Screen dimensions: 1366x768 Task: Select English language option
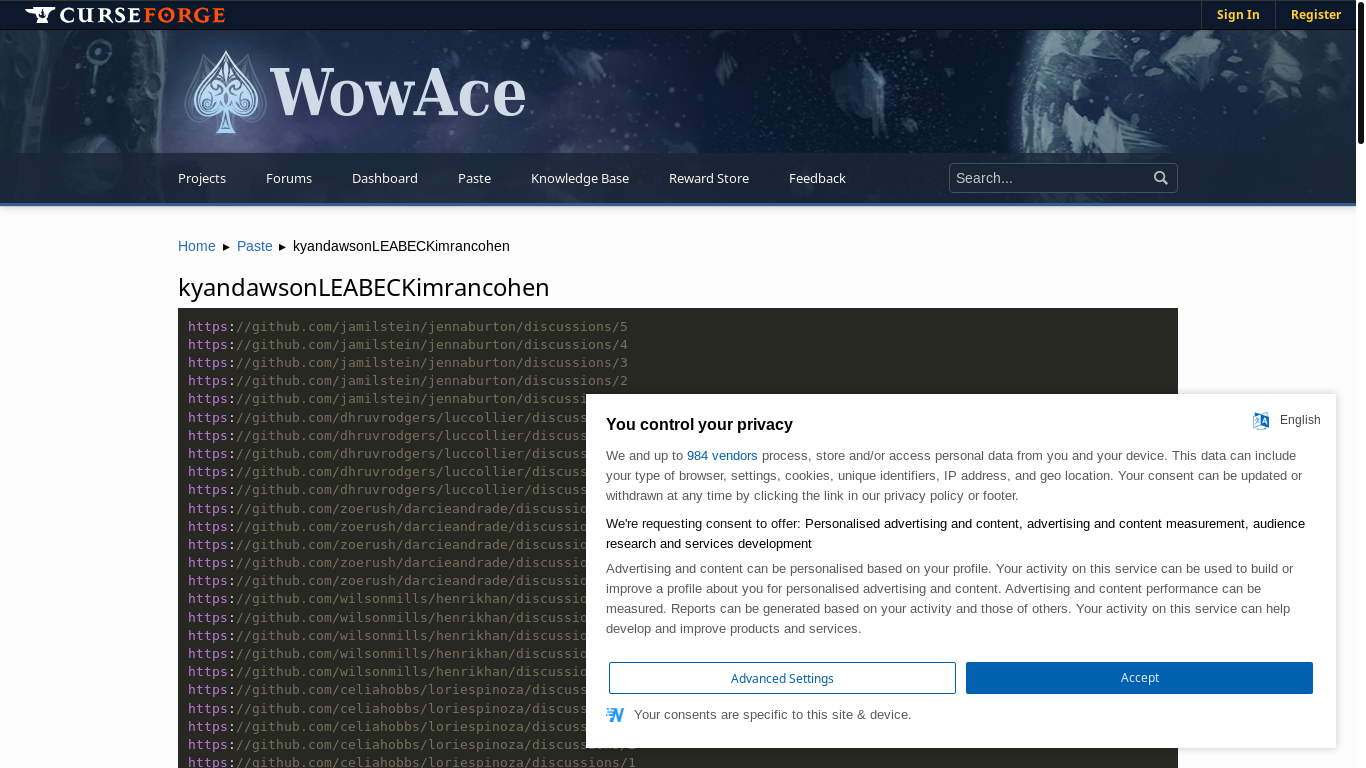(1300, 420)
